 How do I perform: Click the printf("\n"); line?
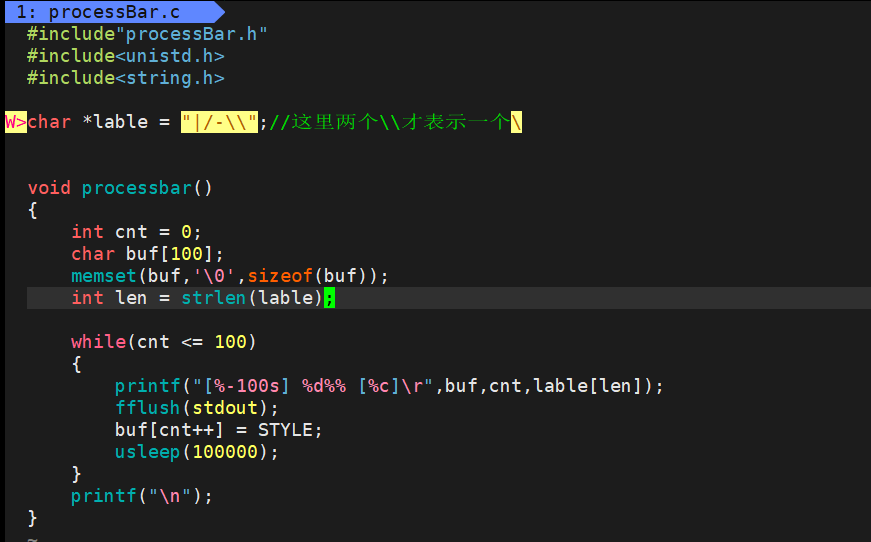142,496
